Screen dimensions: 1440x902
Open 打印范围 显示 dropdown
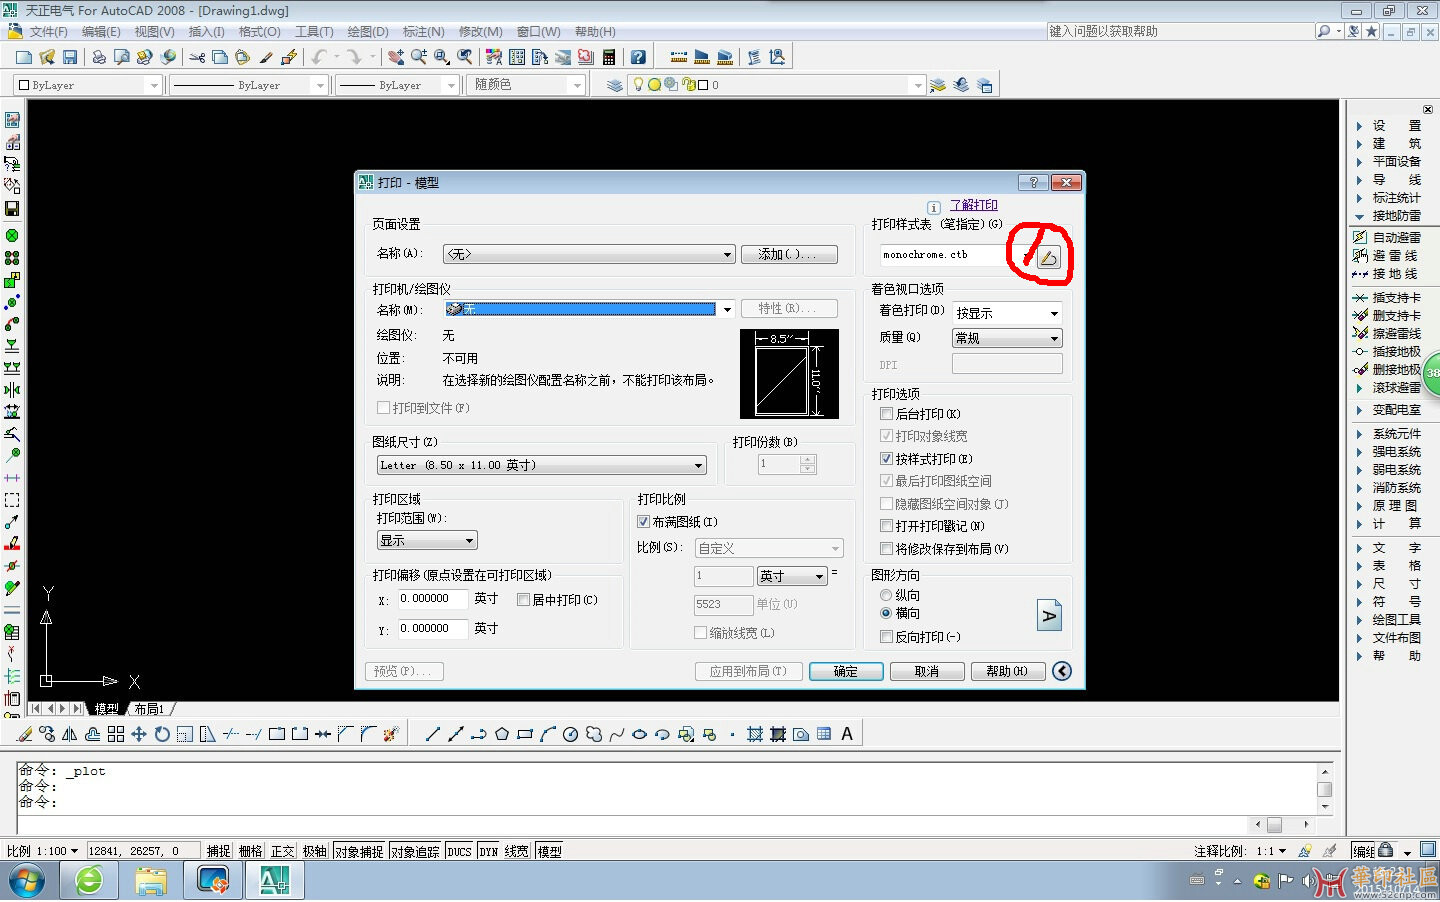427,540
